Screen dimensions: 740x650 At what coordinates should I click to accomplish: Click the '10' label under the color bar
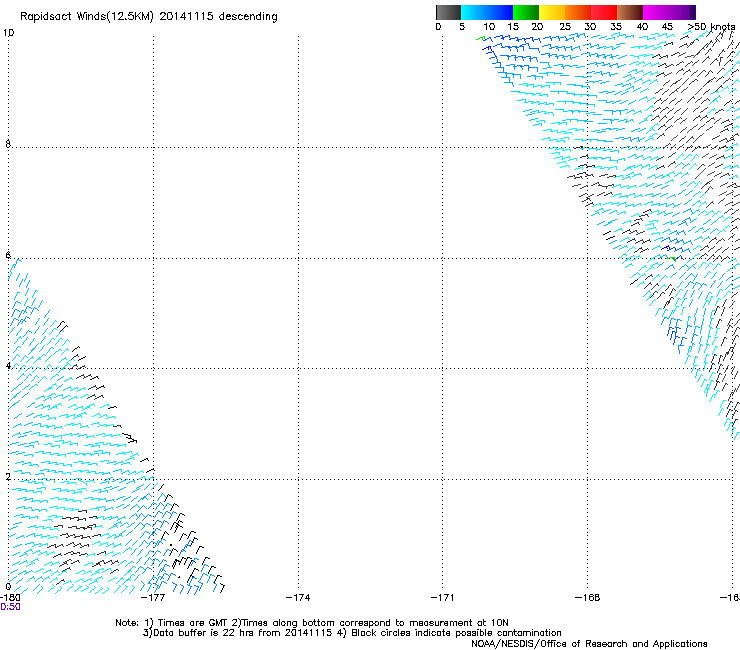point(489,27)
